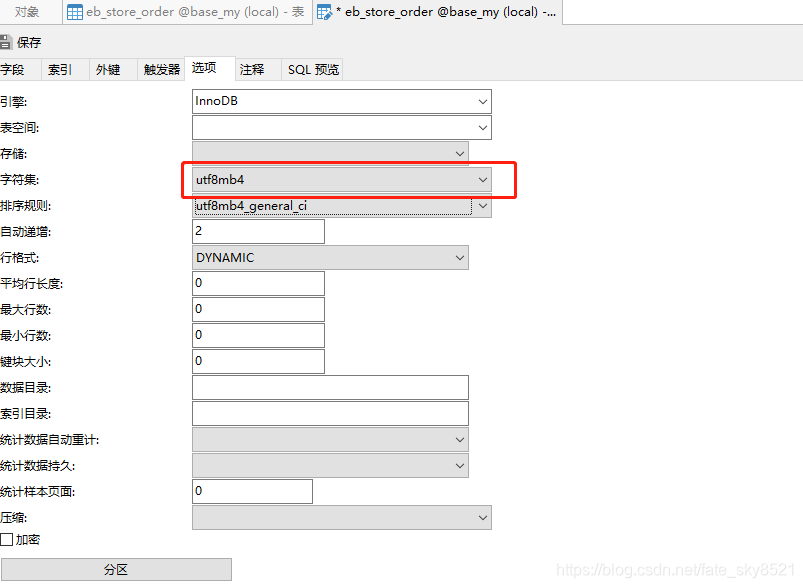Click the 分区 partition button
Screen dimensions: 803x588
tap(116, 570)
